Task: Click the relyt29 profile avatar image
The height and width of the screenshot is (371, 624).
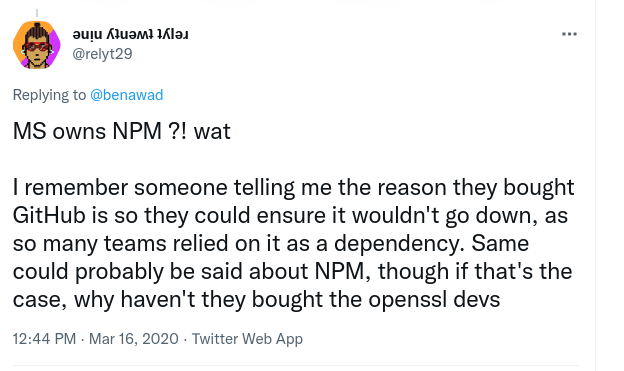Action: click(x=37, y=45)
